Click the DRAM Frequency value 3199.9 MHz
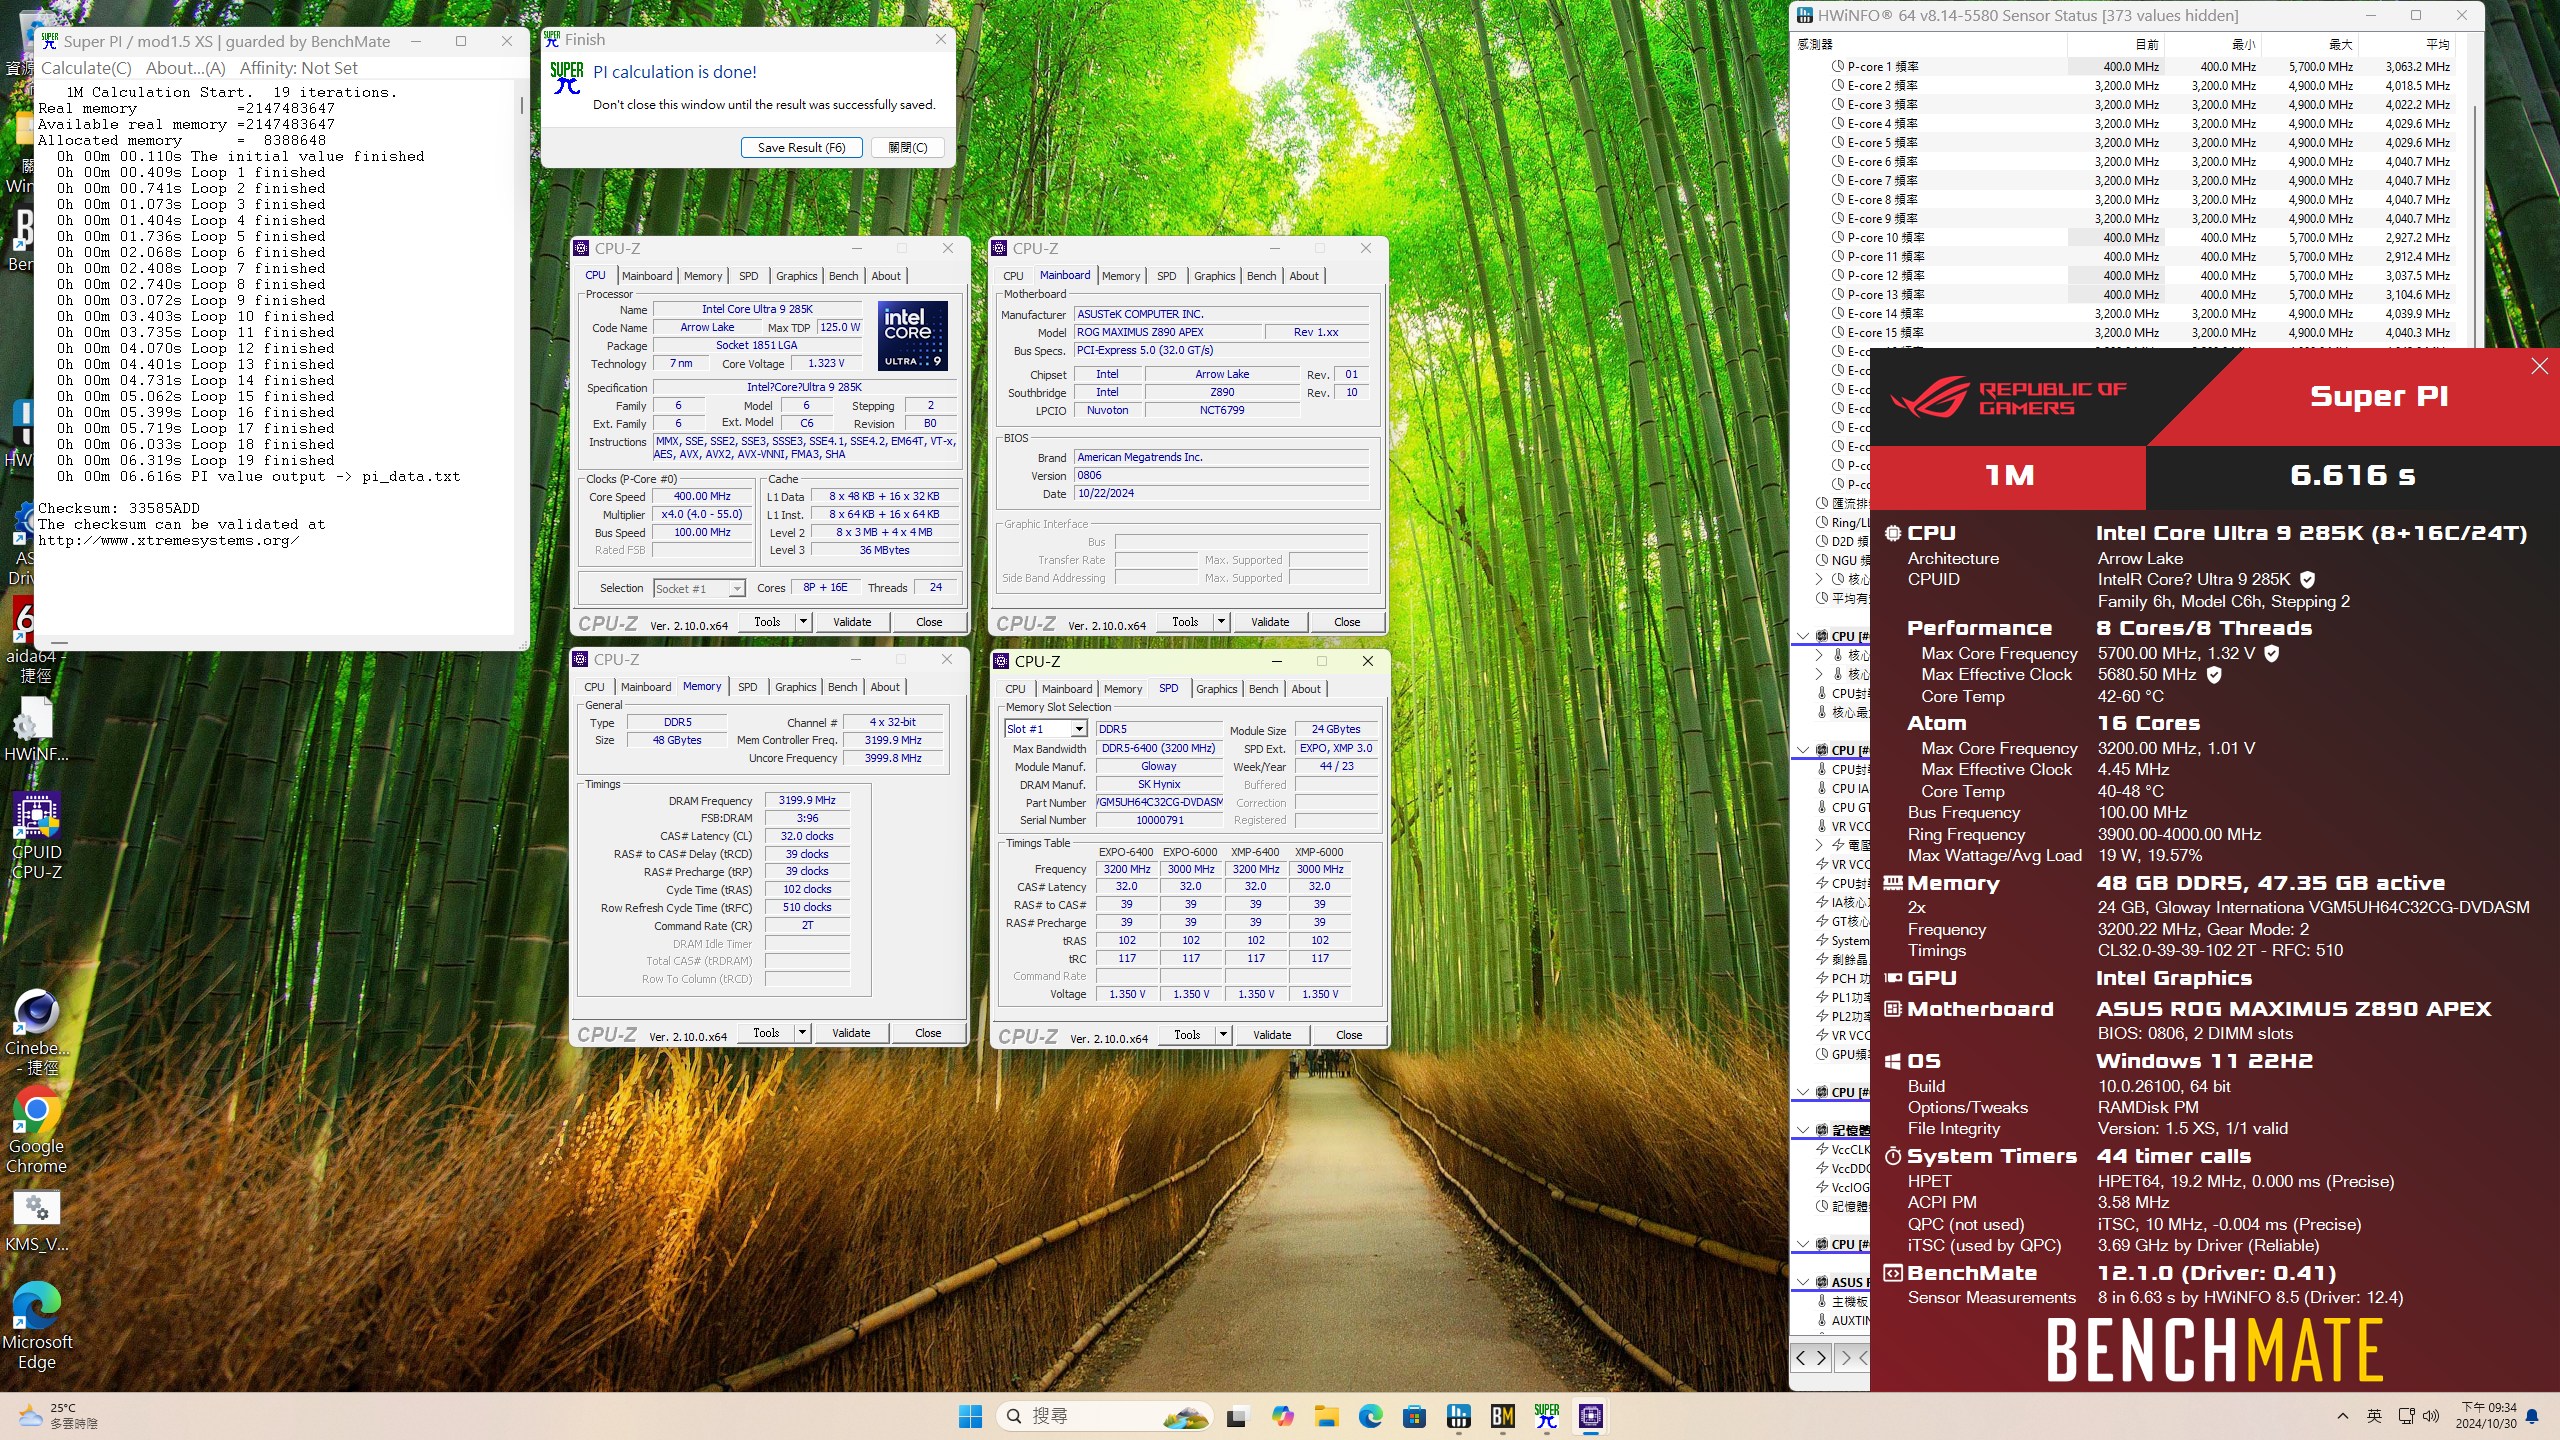Screen dimensions: 2560x1440 [x=807, y=800]
